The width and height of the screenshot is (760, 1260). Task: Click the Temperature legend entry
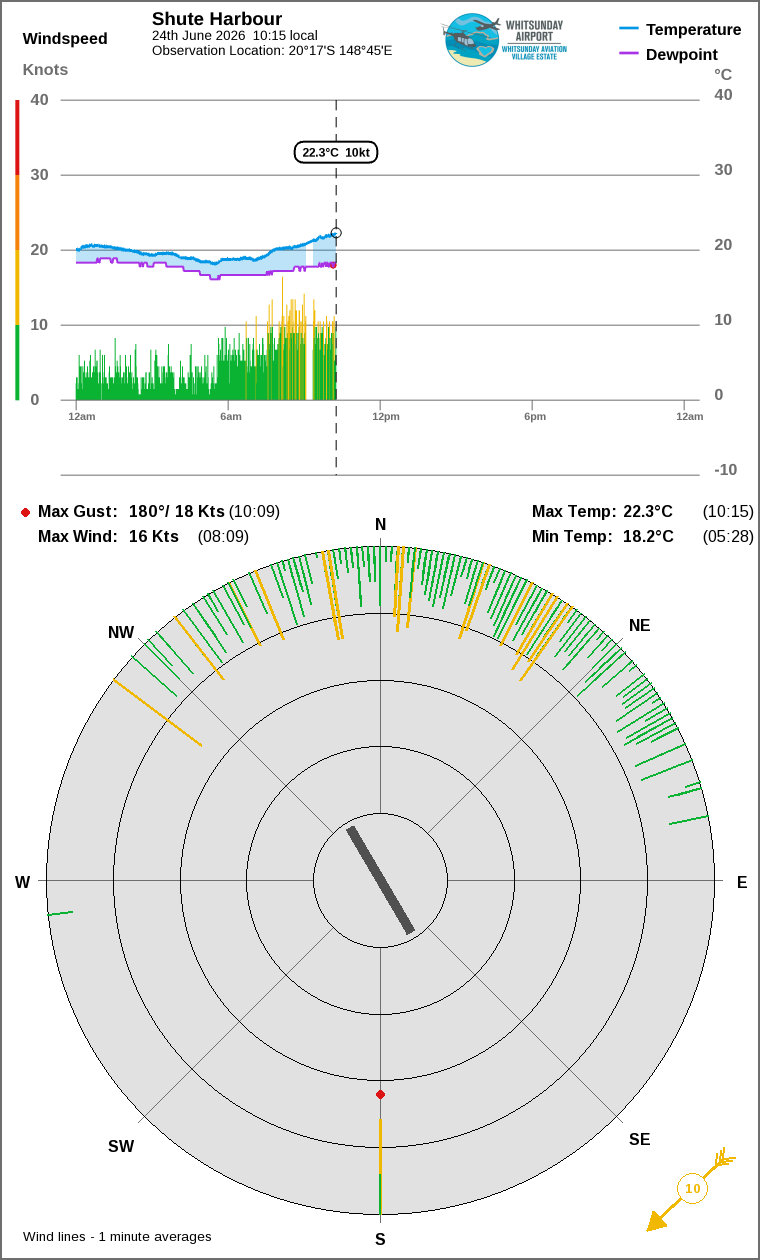pos(680,29)
